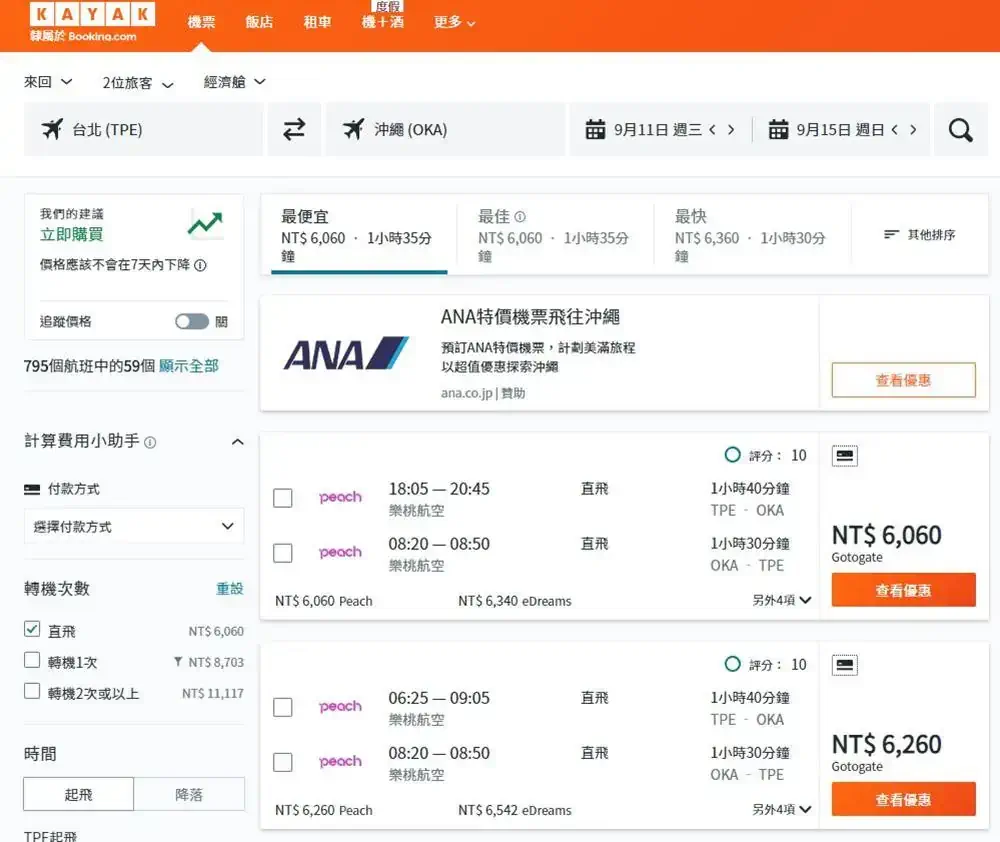The width and height of the screenshot is (1000, 842).
Task: Click the ANA airline logo
Action: tap(346, 353)
